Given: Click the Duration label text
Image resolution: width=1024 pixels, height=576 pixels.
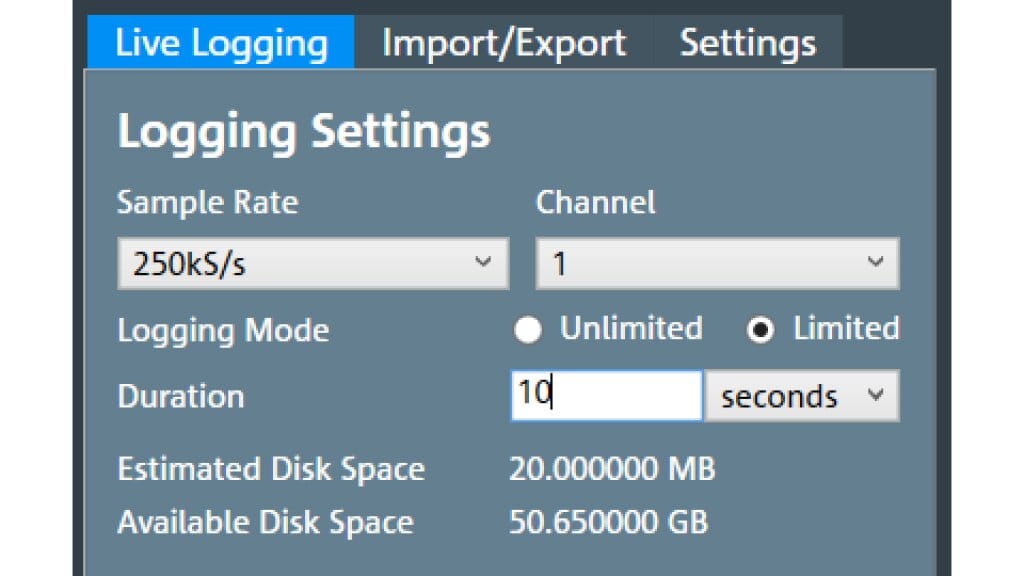Looking at the screenshot, I should click(181, 396).
